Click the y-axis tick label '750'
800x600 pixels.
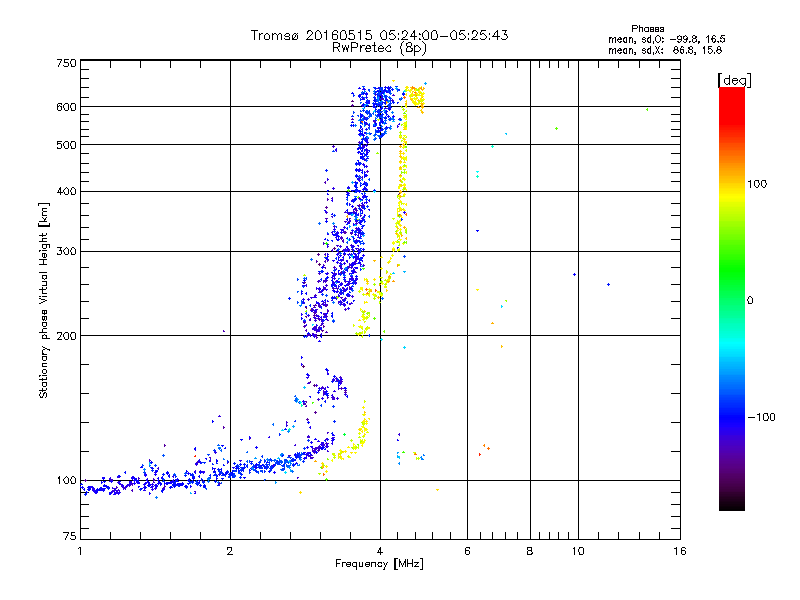pyautogui.click(x=66, y=63)
